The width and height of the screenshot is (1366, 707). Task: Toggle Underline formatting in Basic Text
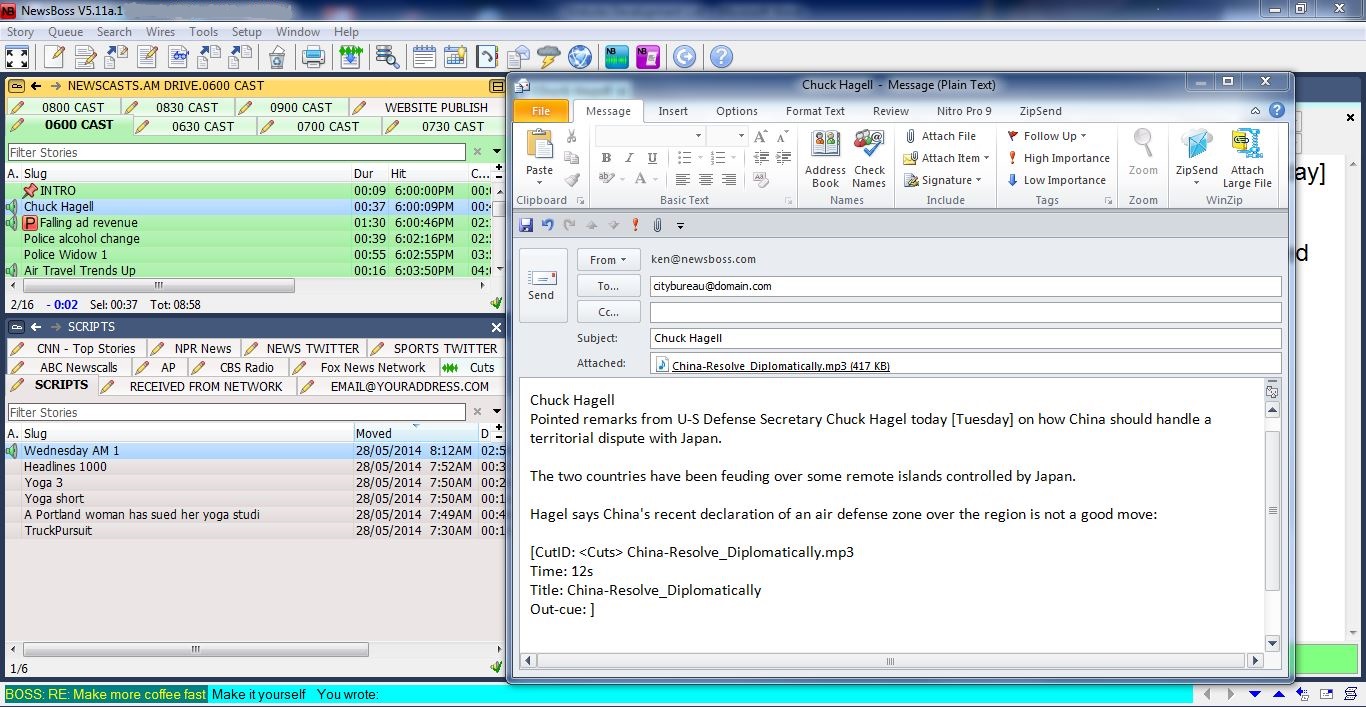click(652, 158)
